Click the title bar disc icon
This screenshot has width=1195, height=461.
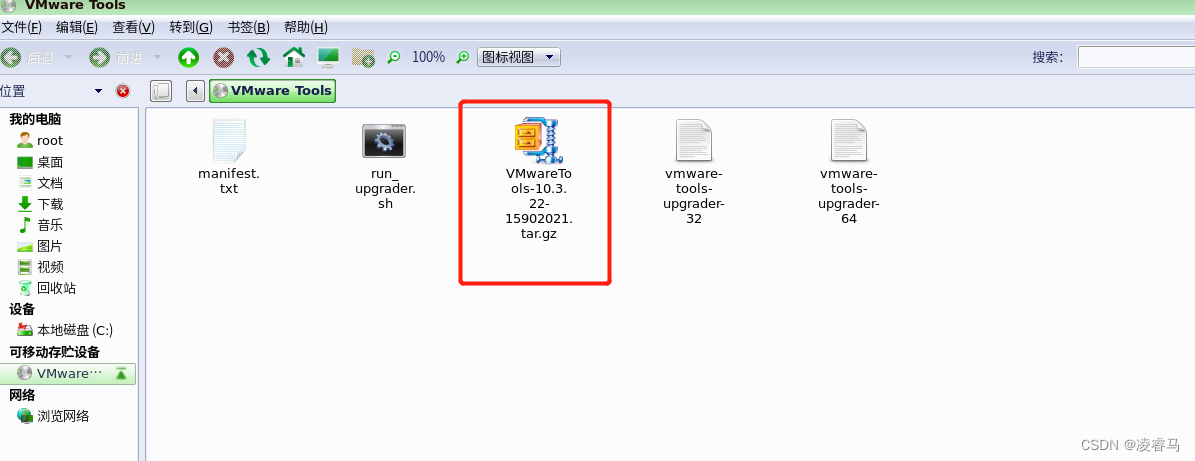(x=8, y=5)
